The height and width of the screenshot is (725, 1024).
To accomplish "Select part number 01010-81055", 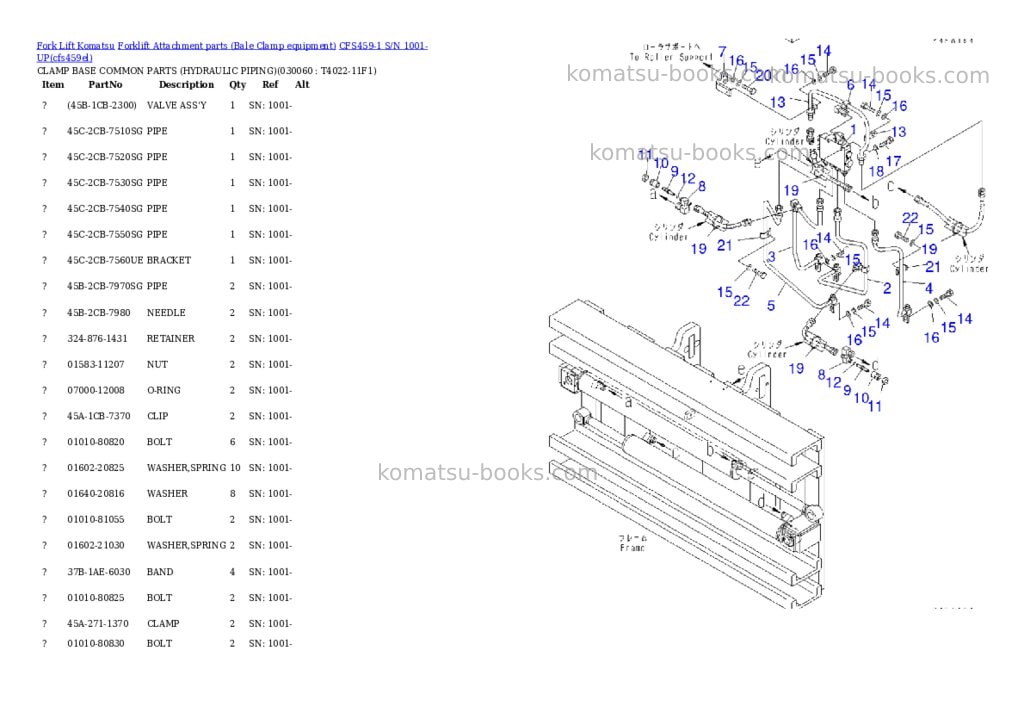I will (95, 520).
